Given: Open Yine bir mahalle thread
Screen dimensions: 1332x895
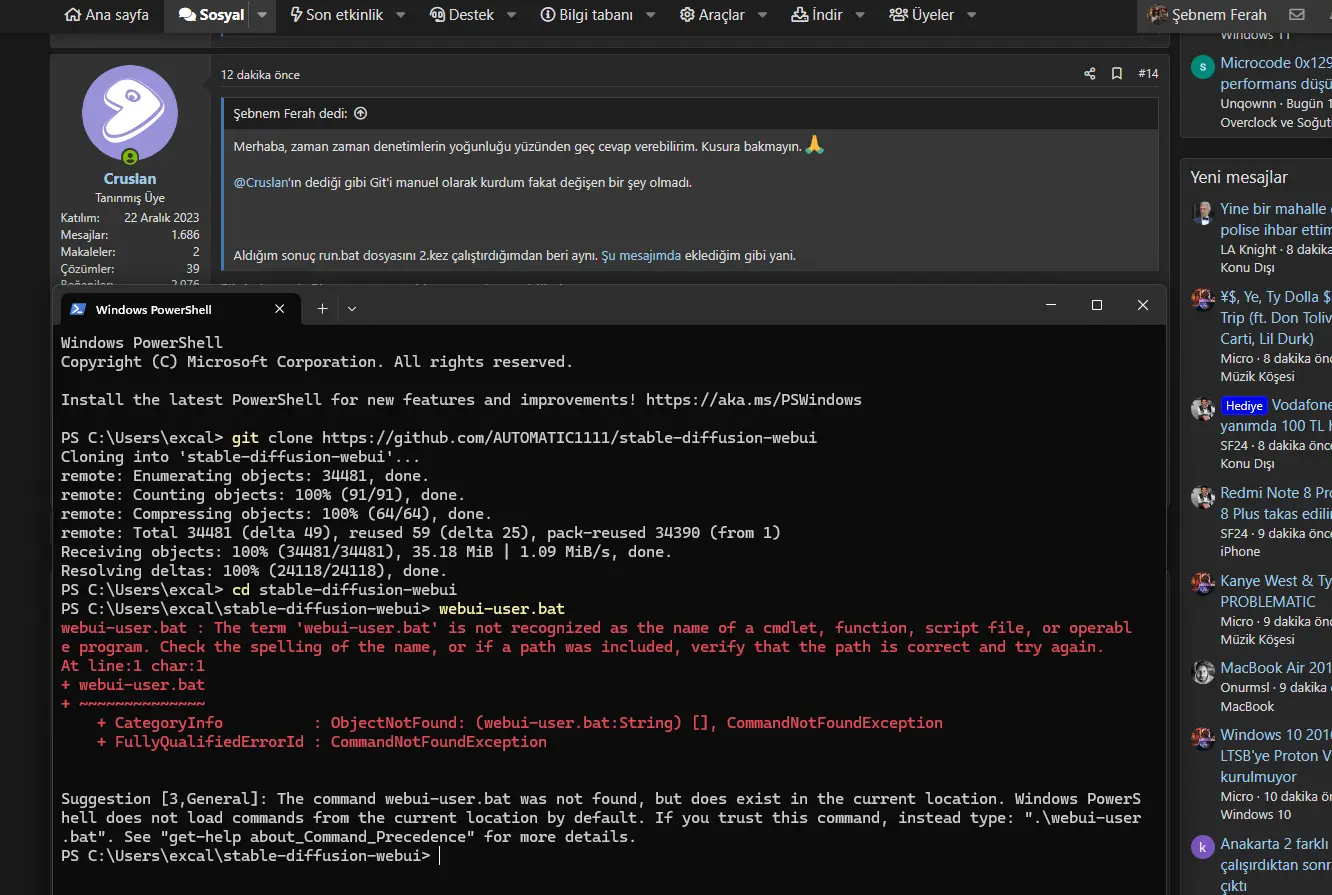Looking at the screenshot, I should (x=1276, y=219).
